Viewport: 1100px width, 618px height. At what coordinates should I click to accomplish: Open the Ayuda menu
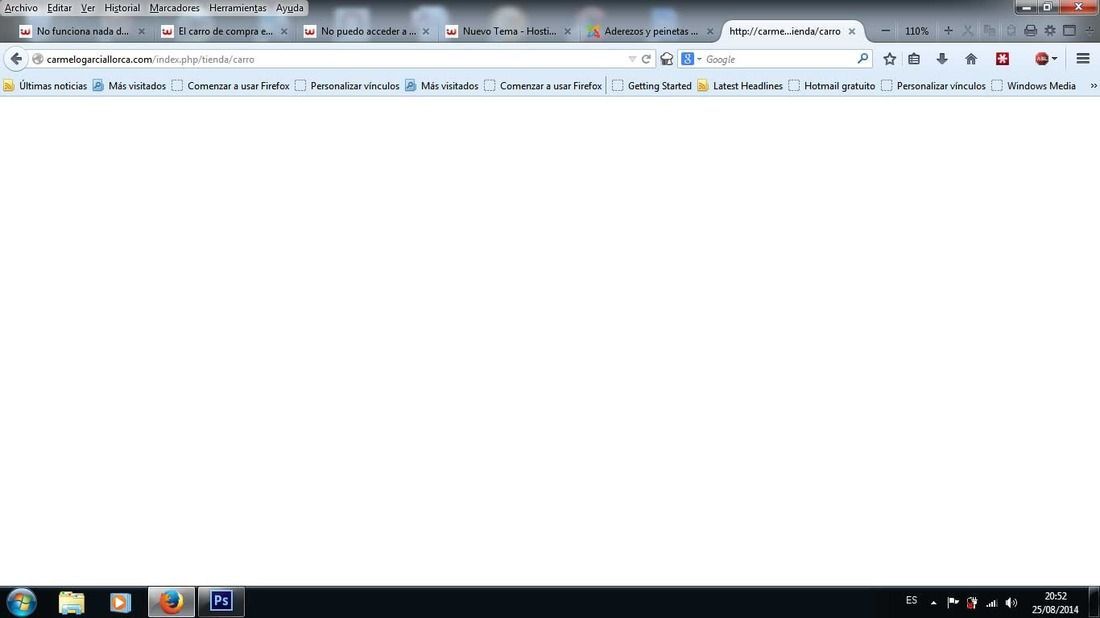pyautogui.click(x=290, y=8)
